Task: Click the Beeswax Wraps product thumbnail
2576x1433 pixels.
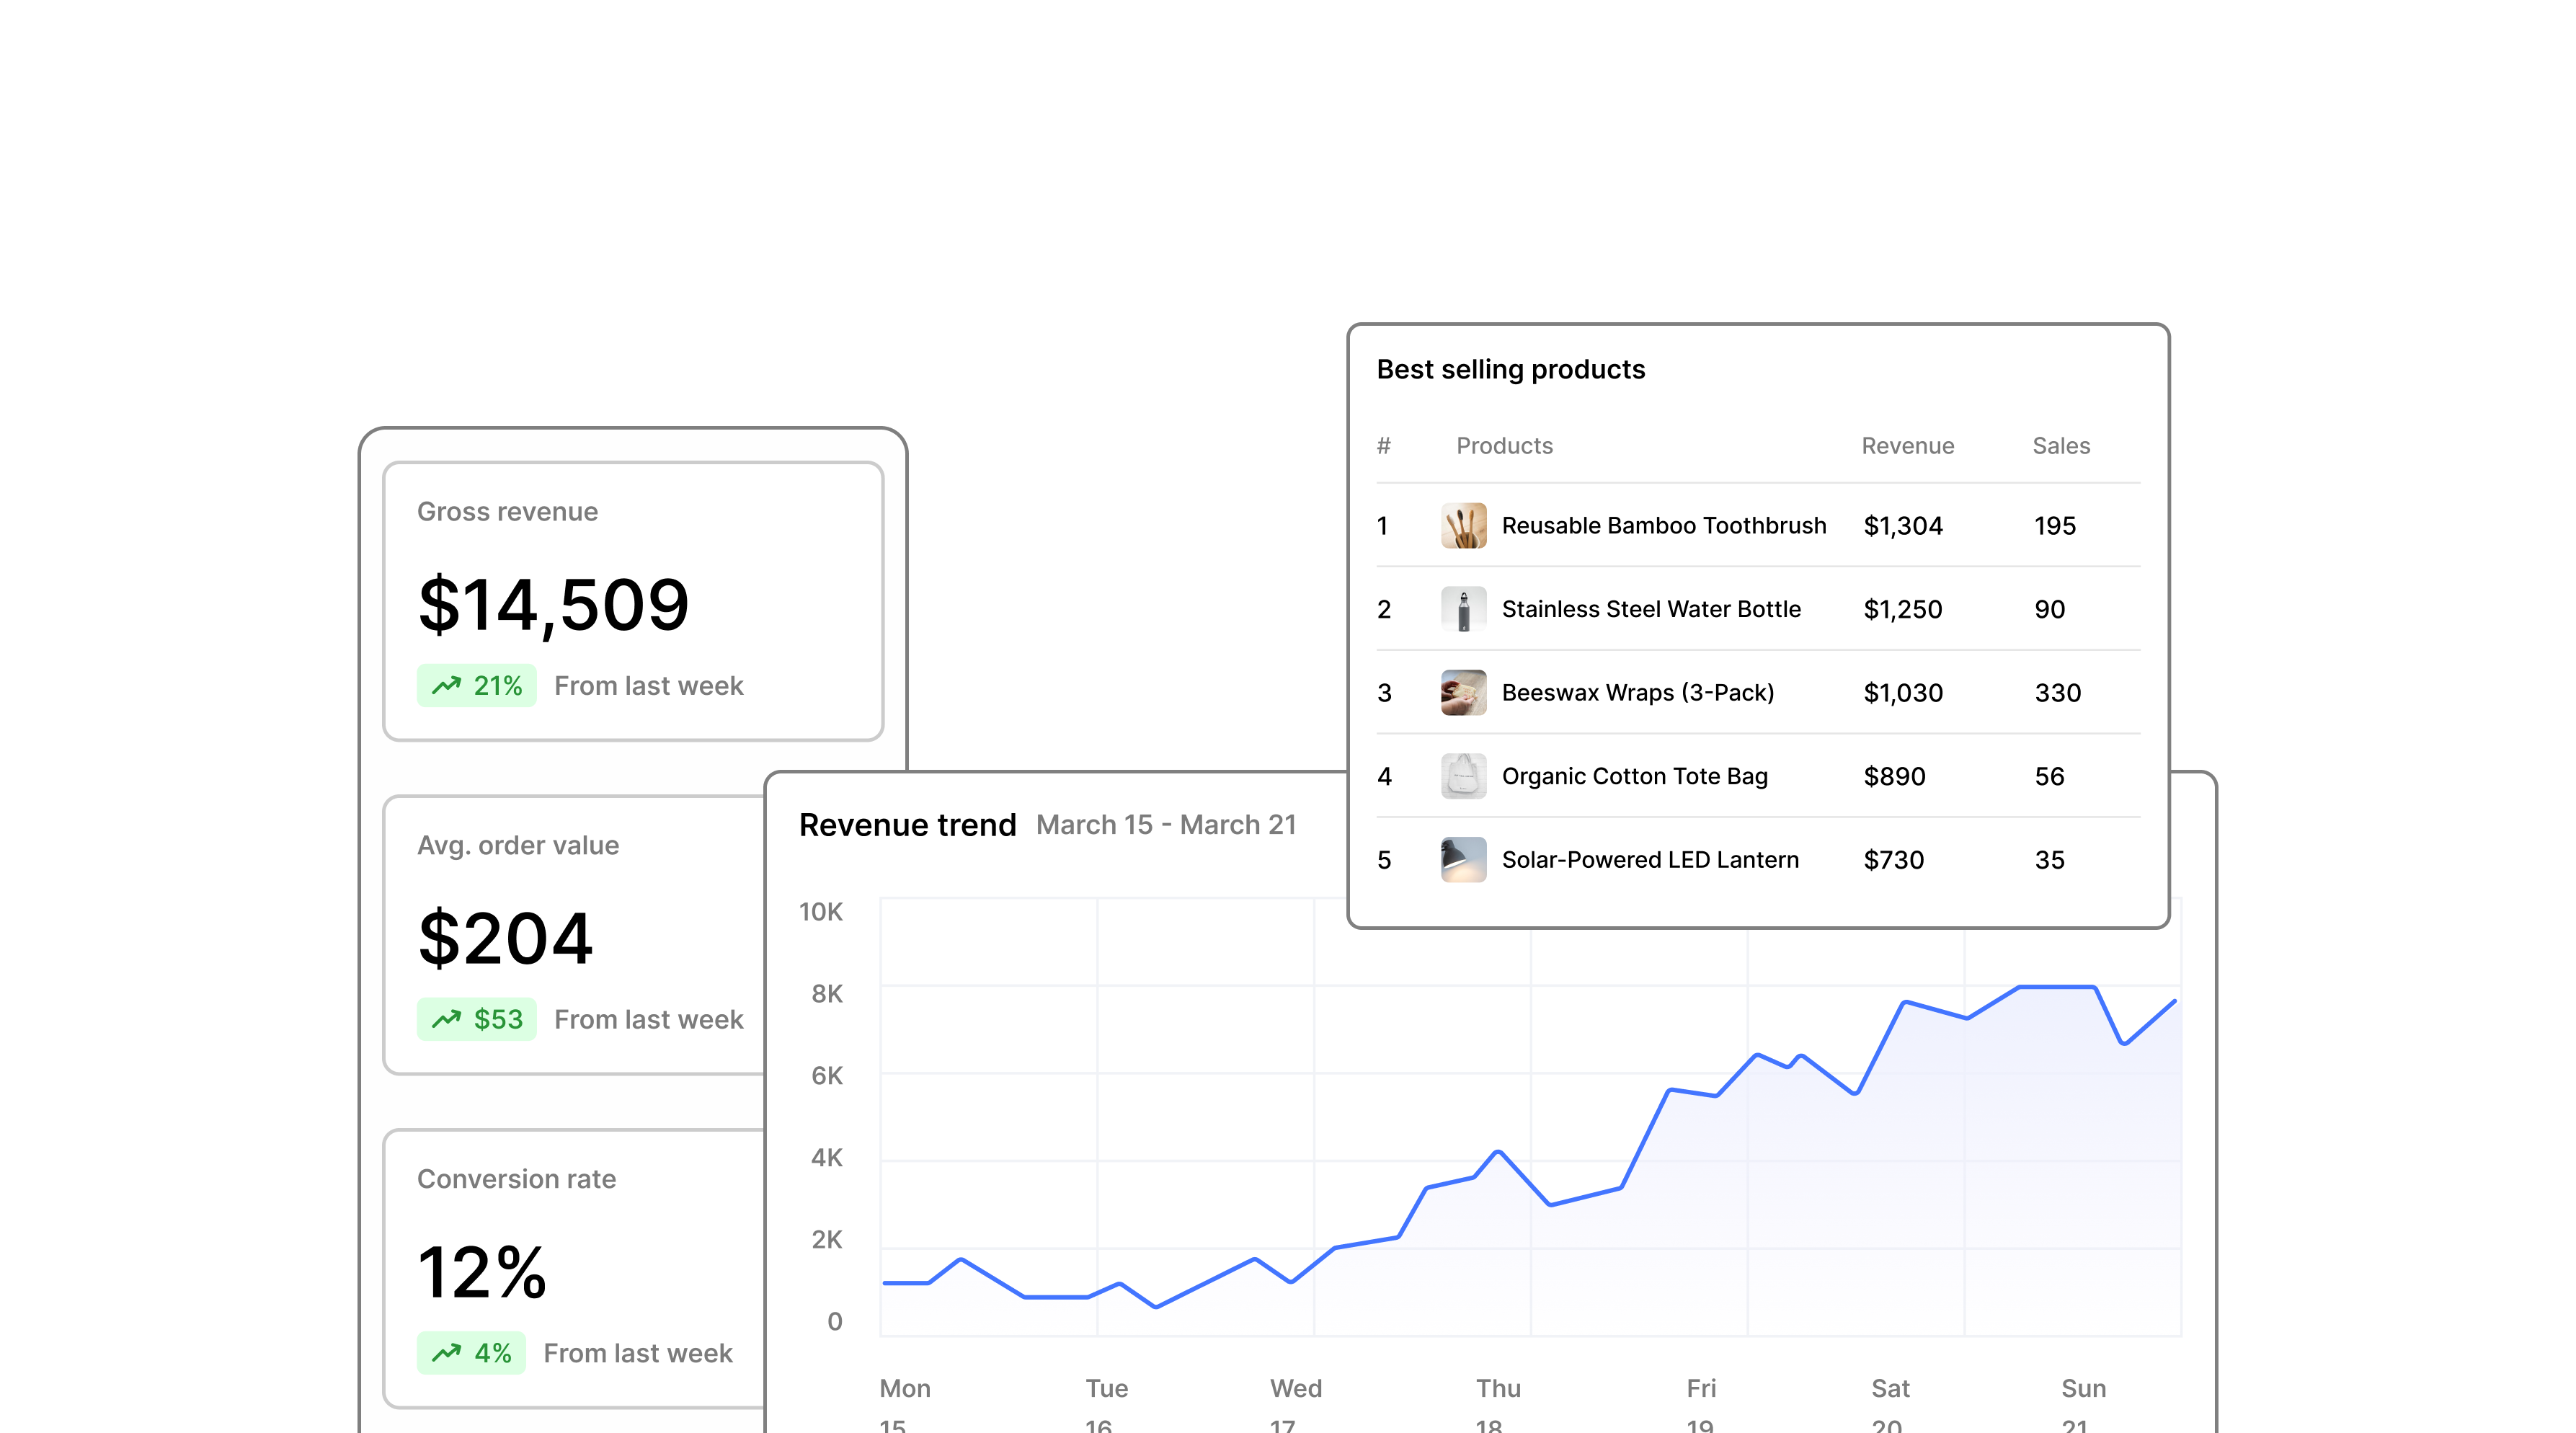Action: 1463,693
